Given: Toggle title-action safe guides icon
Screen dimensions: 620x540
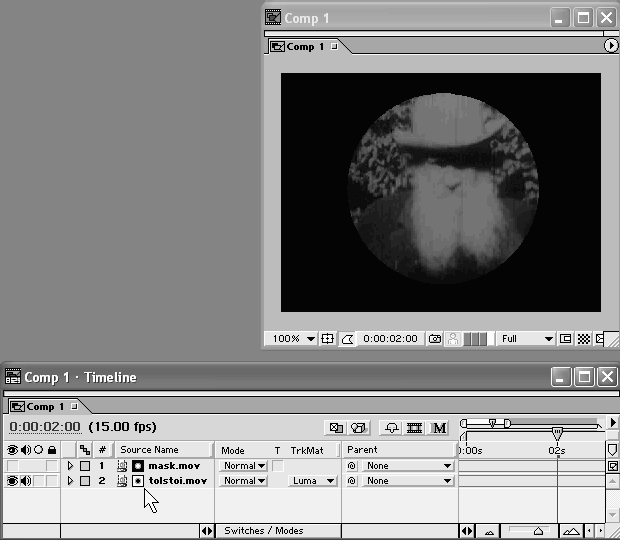Looking at the screenshot, I should click(327, 339).
